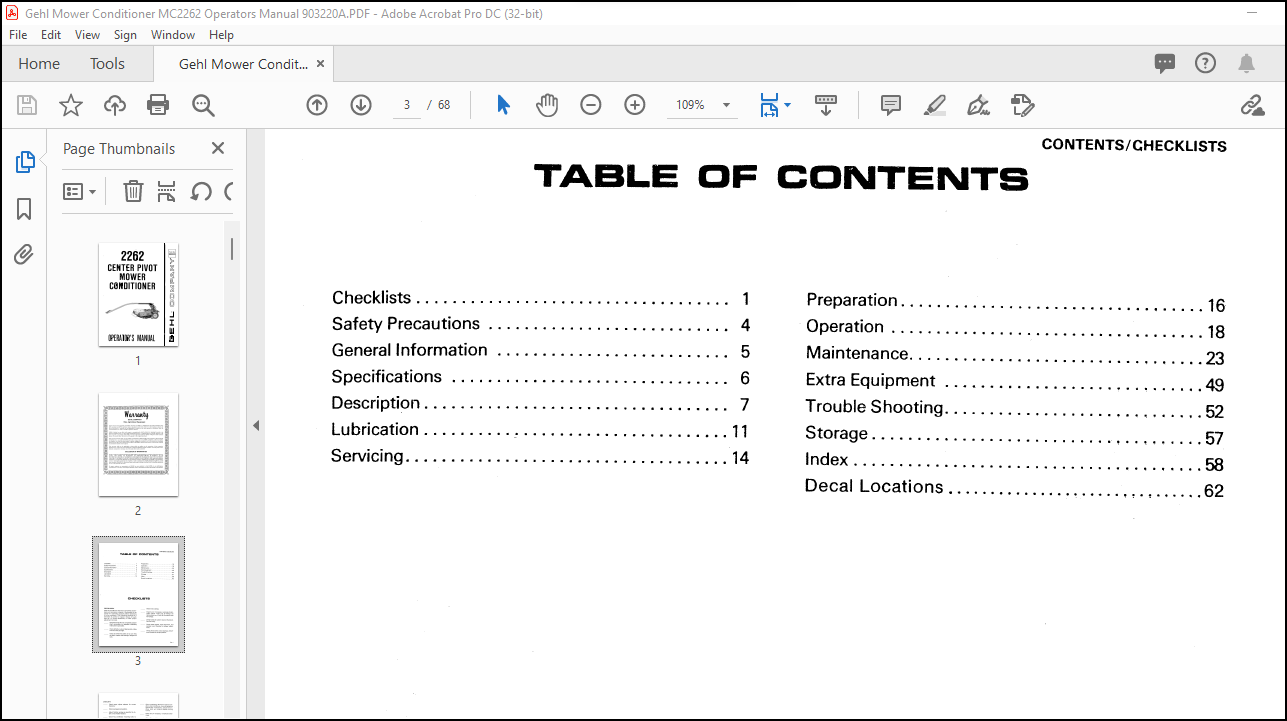1287x721 pixels.
Task: Rotate page counterclockwise in thumbnails panel
Action: [201, 191]
